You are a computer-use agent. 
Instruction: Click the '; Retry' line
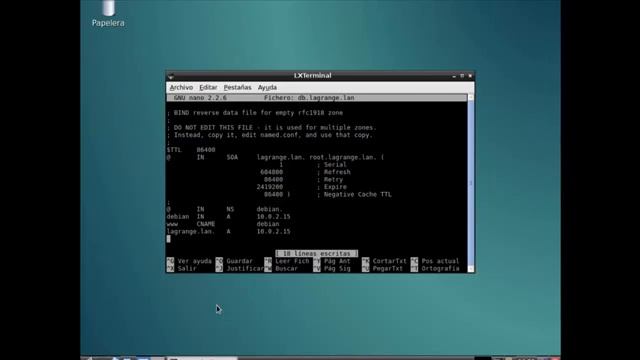coord(303,180)
